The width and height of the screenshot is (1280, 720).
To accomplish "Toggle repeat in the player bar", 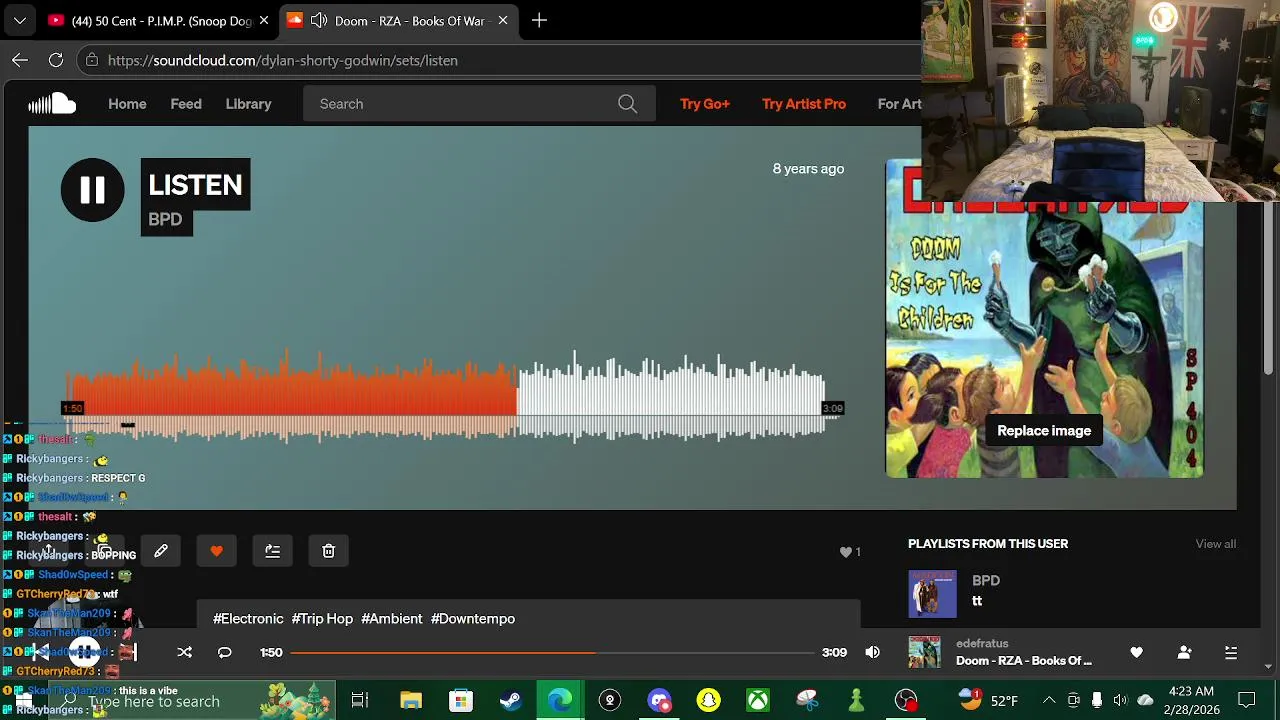I will tap(225, 652).
